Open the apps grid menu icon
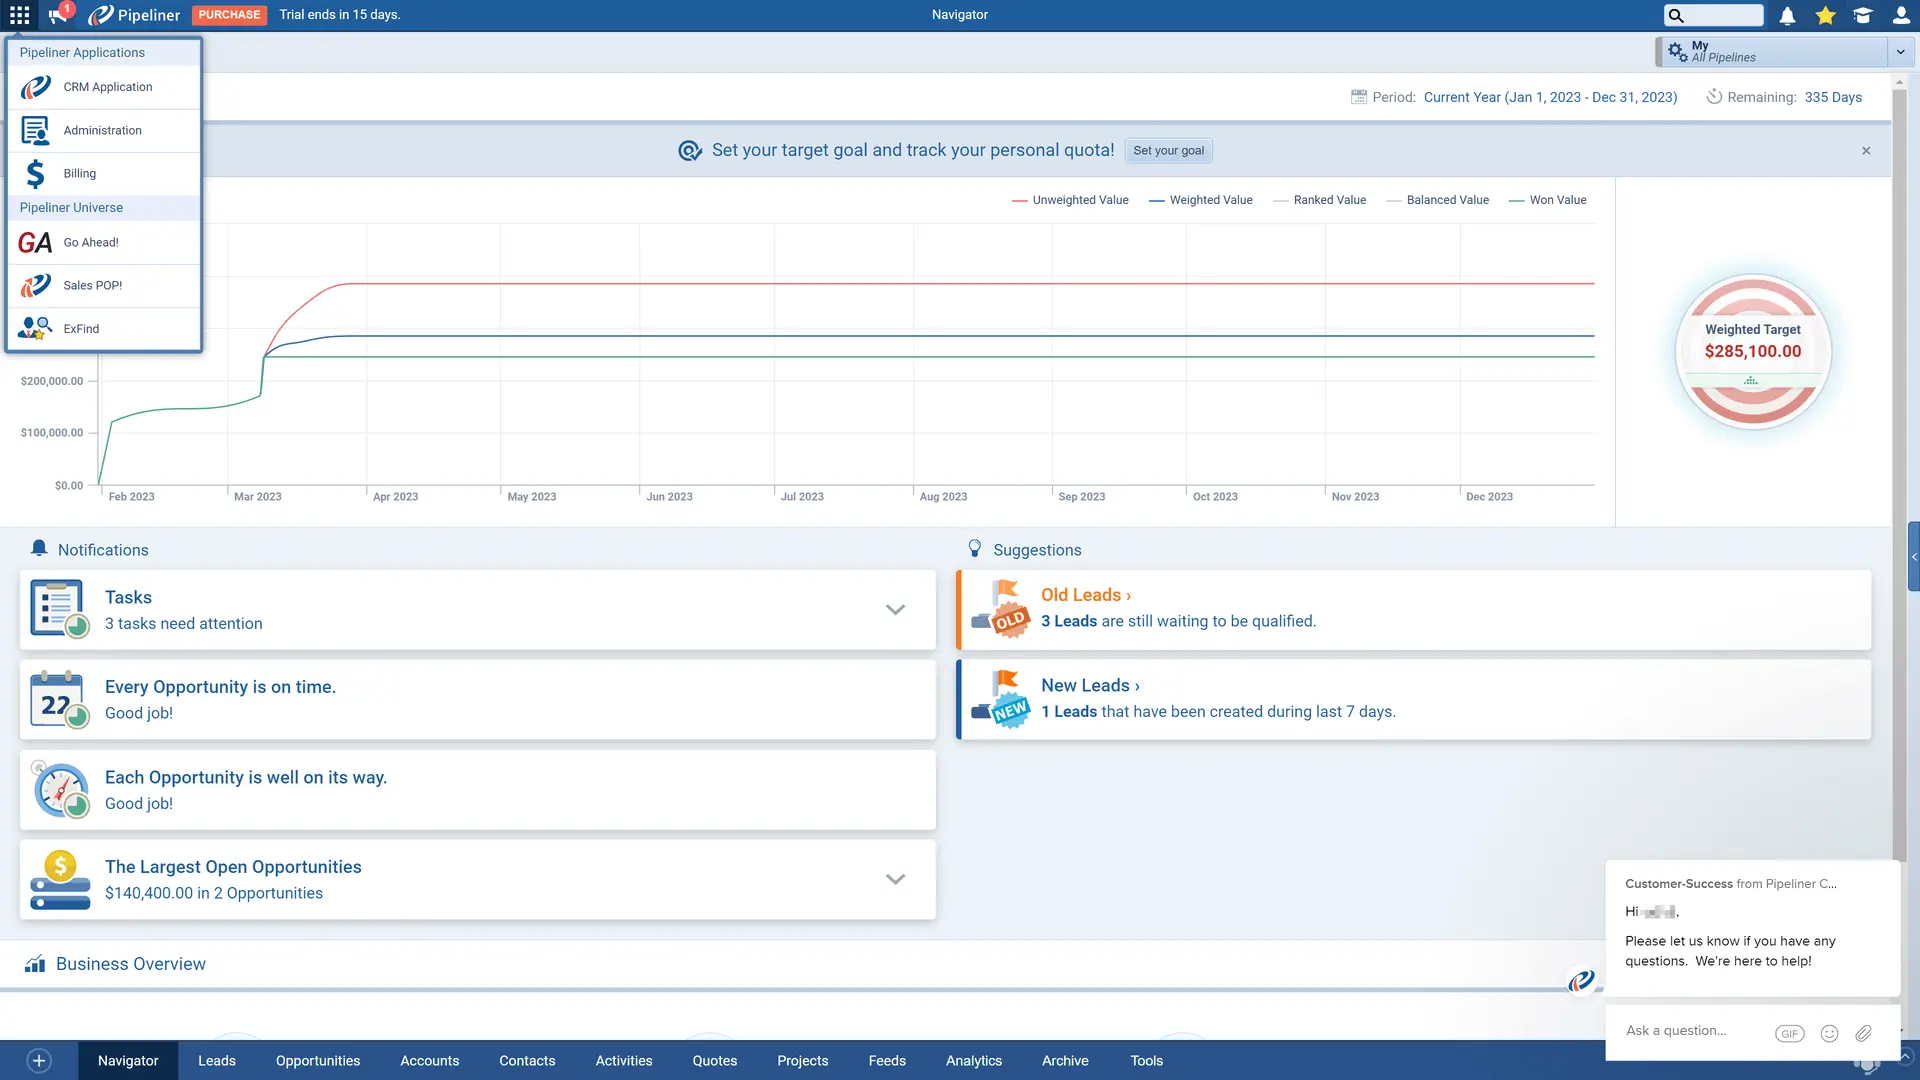Image resolution: width=1920 pixels, height=1080 pixels. pos(20,15)
